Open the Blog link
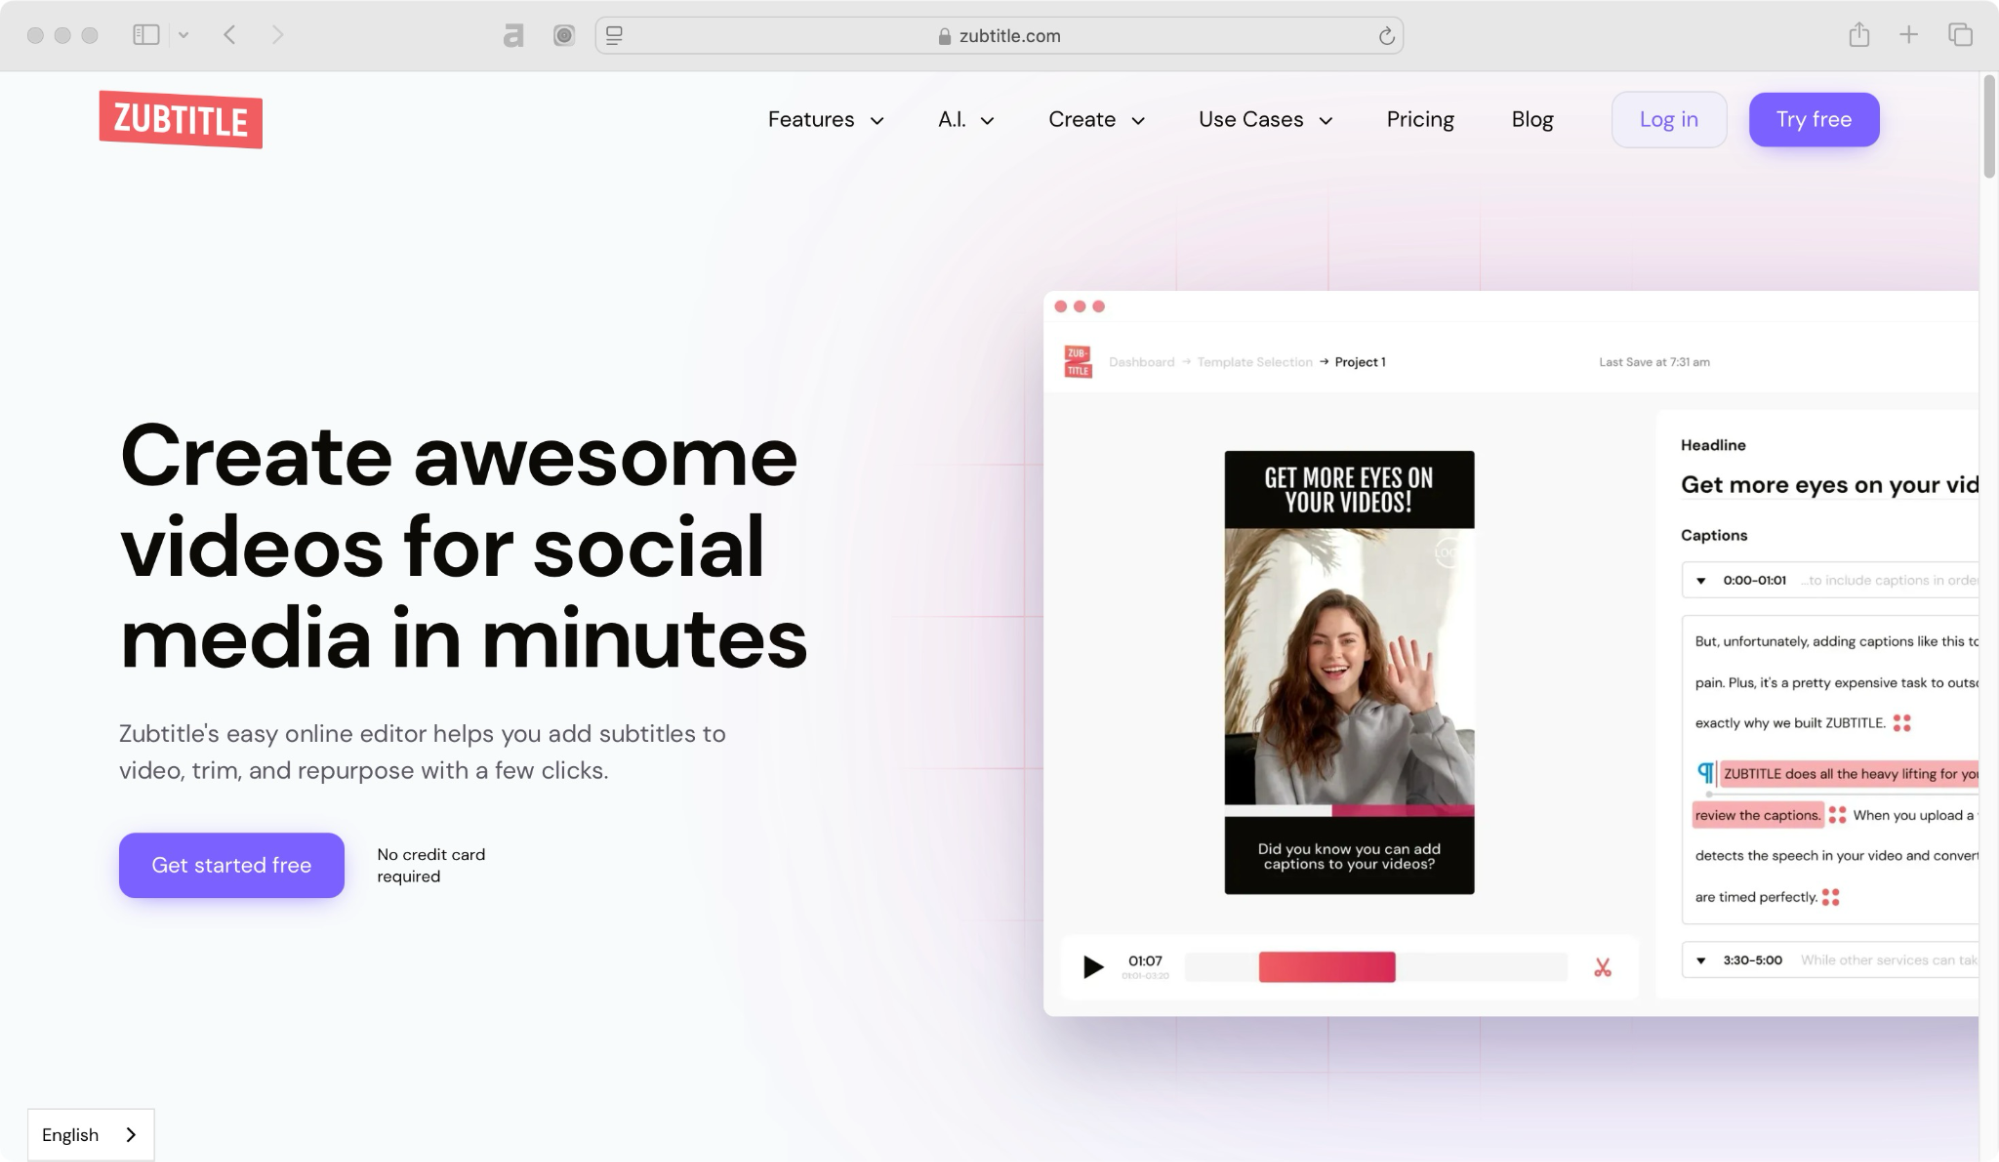Image resolution: width=1999 pixels, height=1162 pixels. (1532, 120)
